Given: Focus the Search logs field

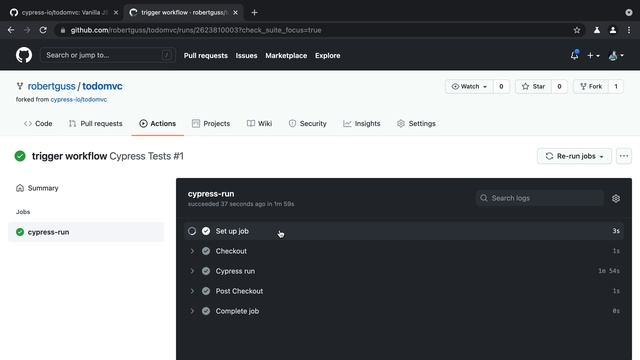Looking at the screenshot, I should point(540,198).
